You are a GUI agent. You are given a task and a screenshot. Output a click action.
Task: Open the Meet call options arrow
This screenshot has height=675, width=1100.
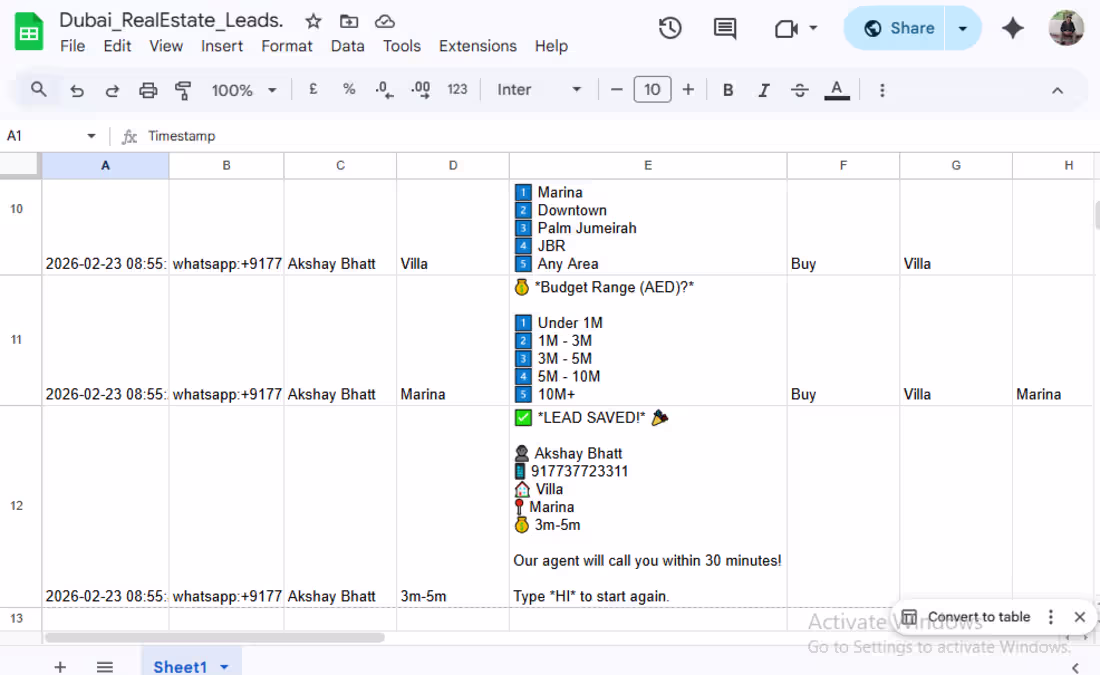click(813, 28)
